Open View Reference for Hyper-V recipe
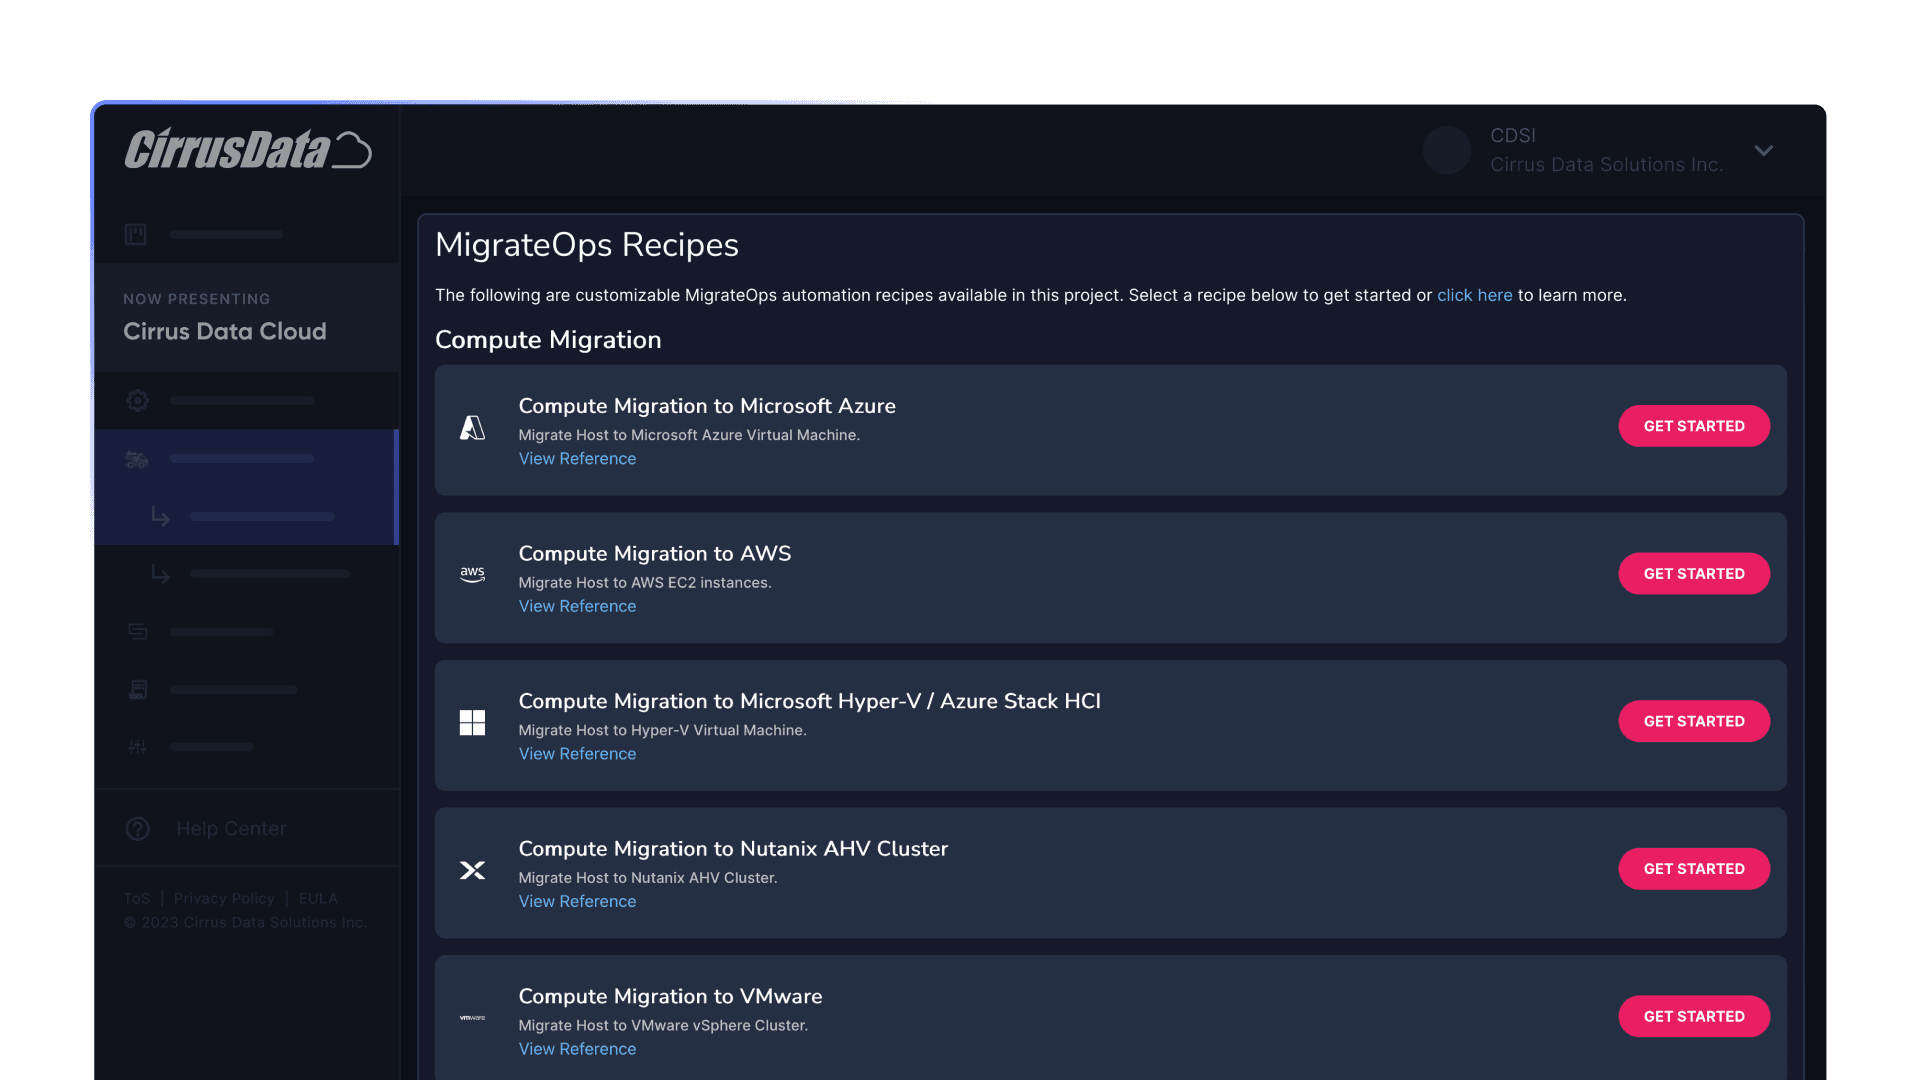The width and height of the screenshot is (1920, 1080). coord(577,753)
